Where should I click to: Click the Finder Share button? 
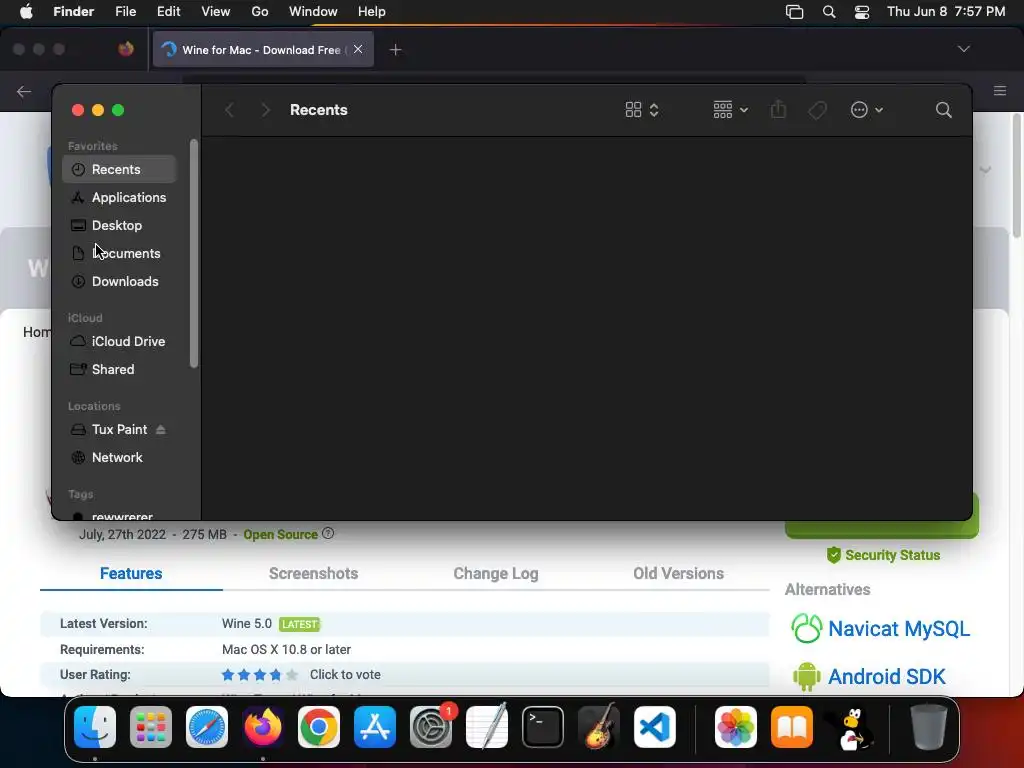[778, 110]
